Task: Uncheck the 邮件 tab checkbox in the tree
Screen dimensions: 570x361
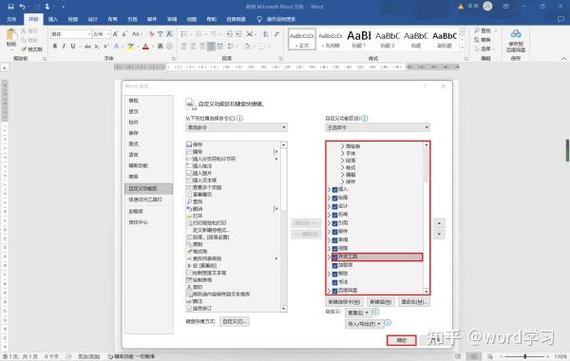Action: pyautogui.click(x=335, y=232)
